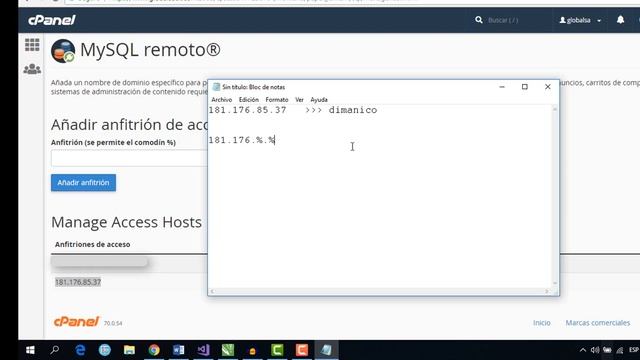Show hidden tray icons chevron
Screen dimensions: 640x360
583,350
